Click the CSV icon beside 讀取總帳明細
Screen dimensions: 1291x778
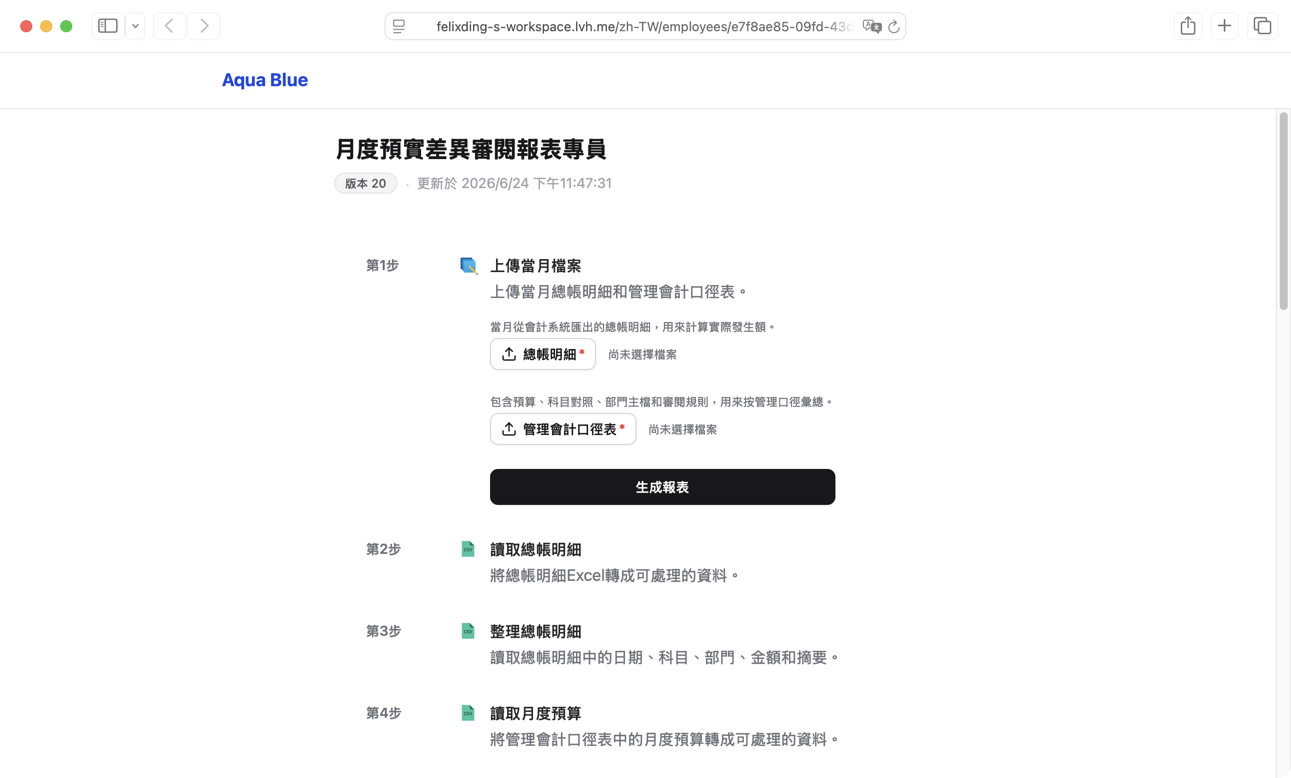click(468, 549)
